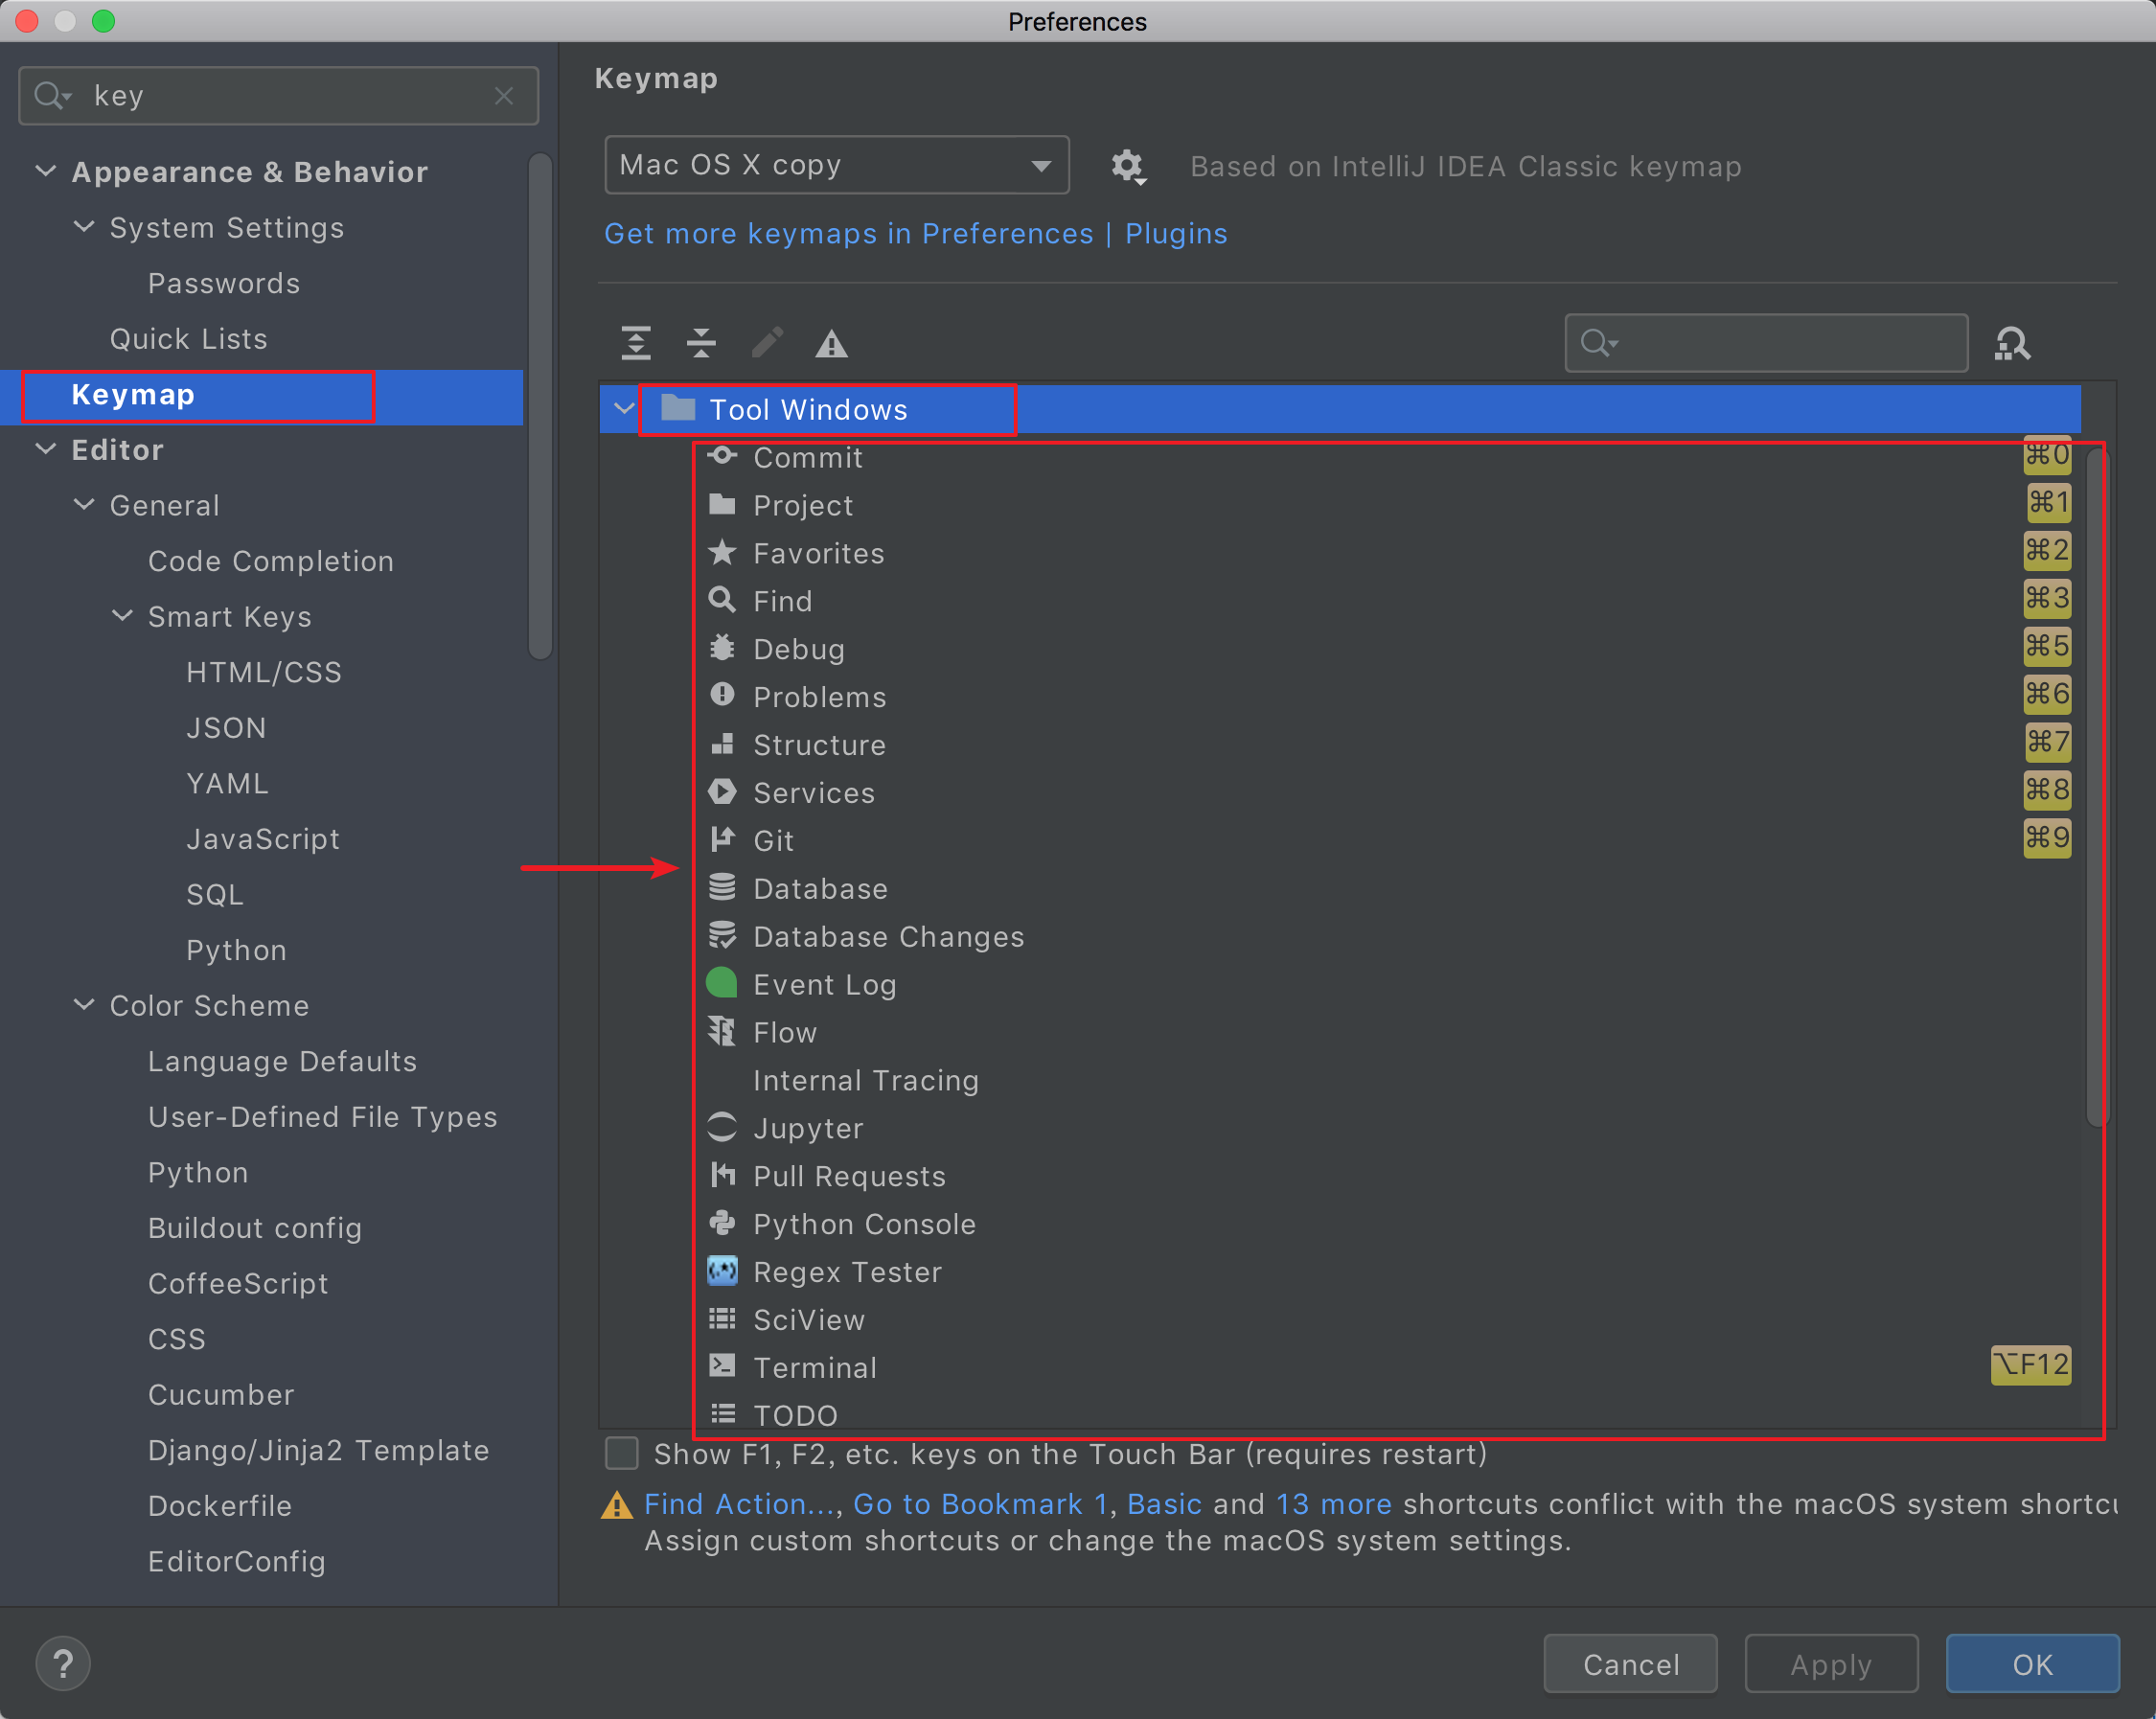2156x1719 pixels.
Task: Open keymap gear settings menu
Action: [1128, 166]
